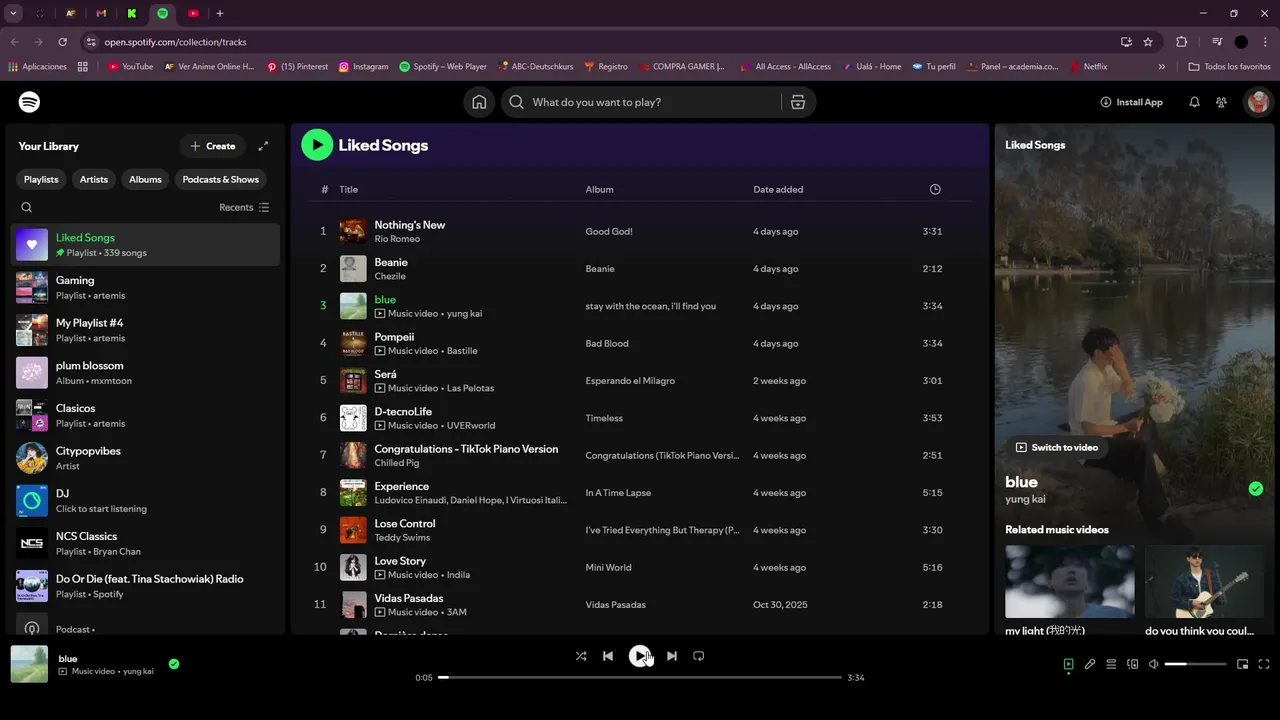This screenshot has height=720, width=1280.
Task: Open Chrome extensions puzzle icon
Action: (1181, 42)
